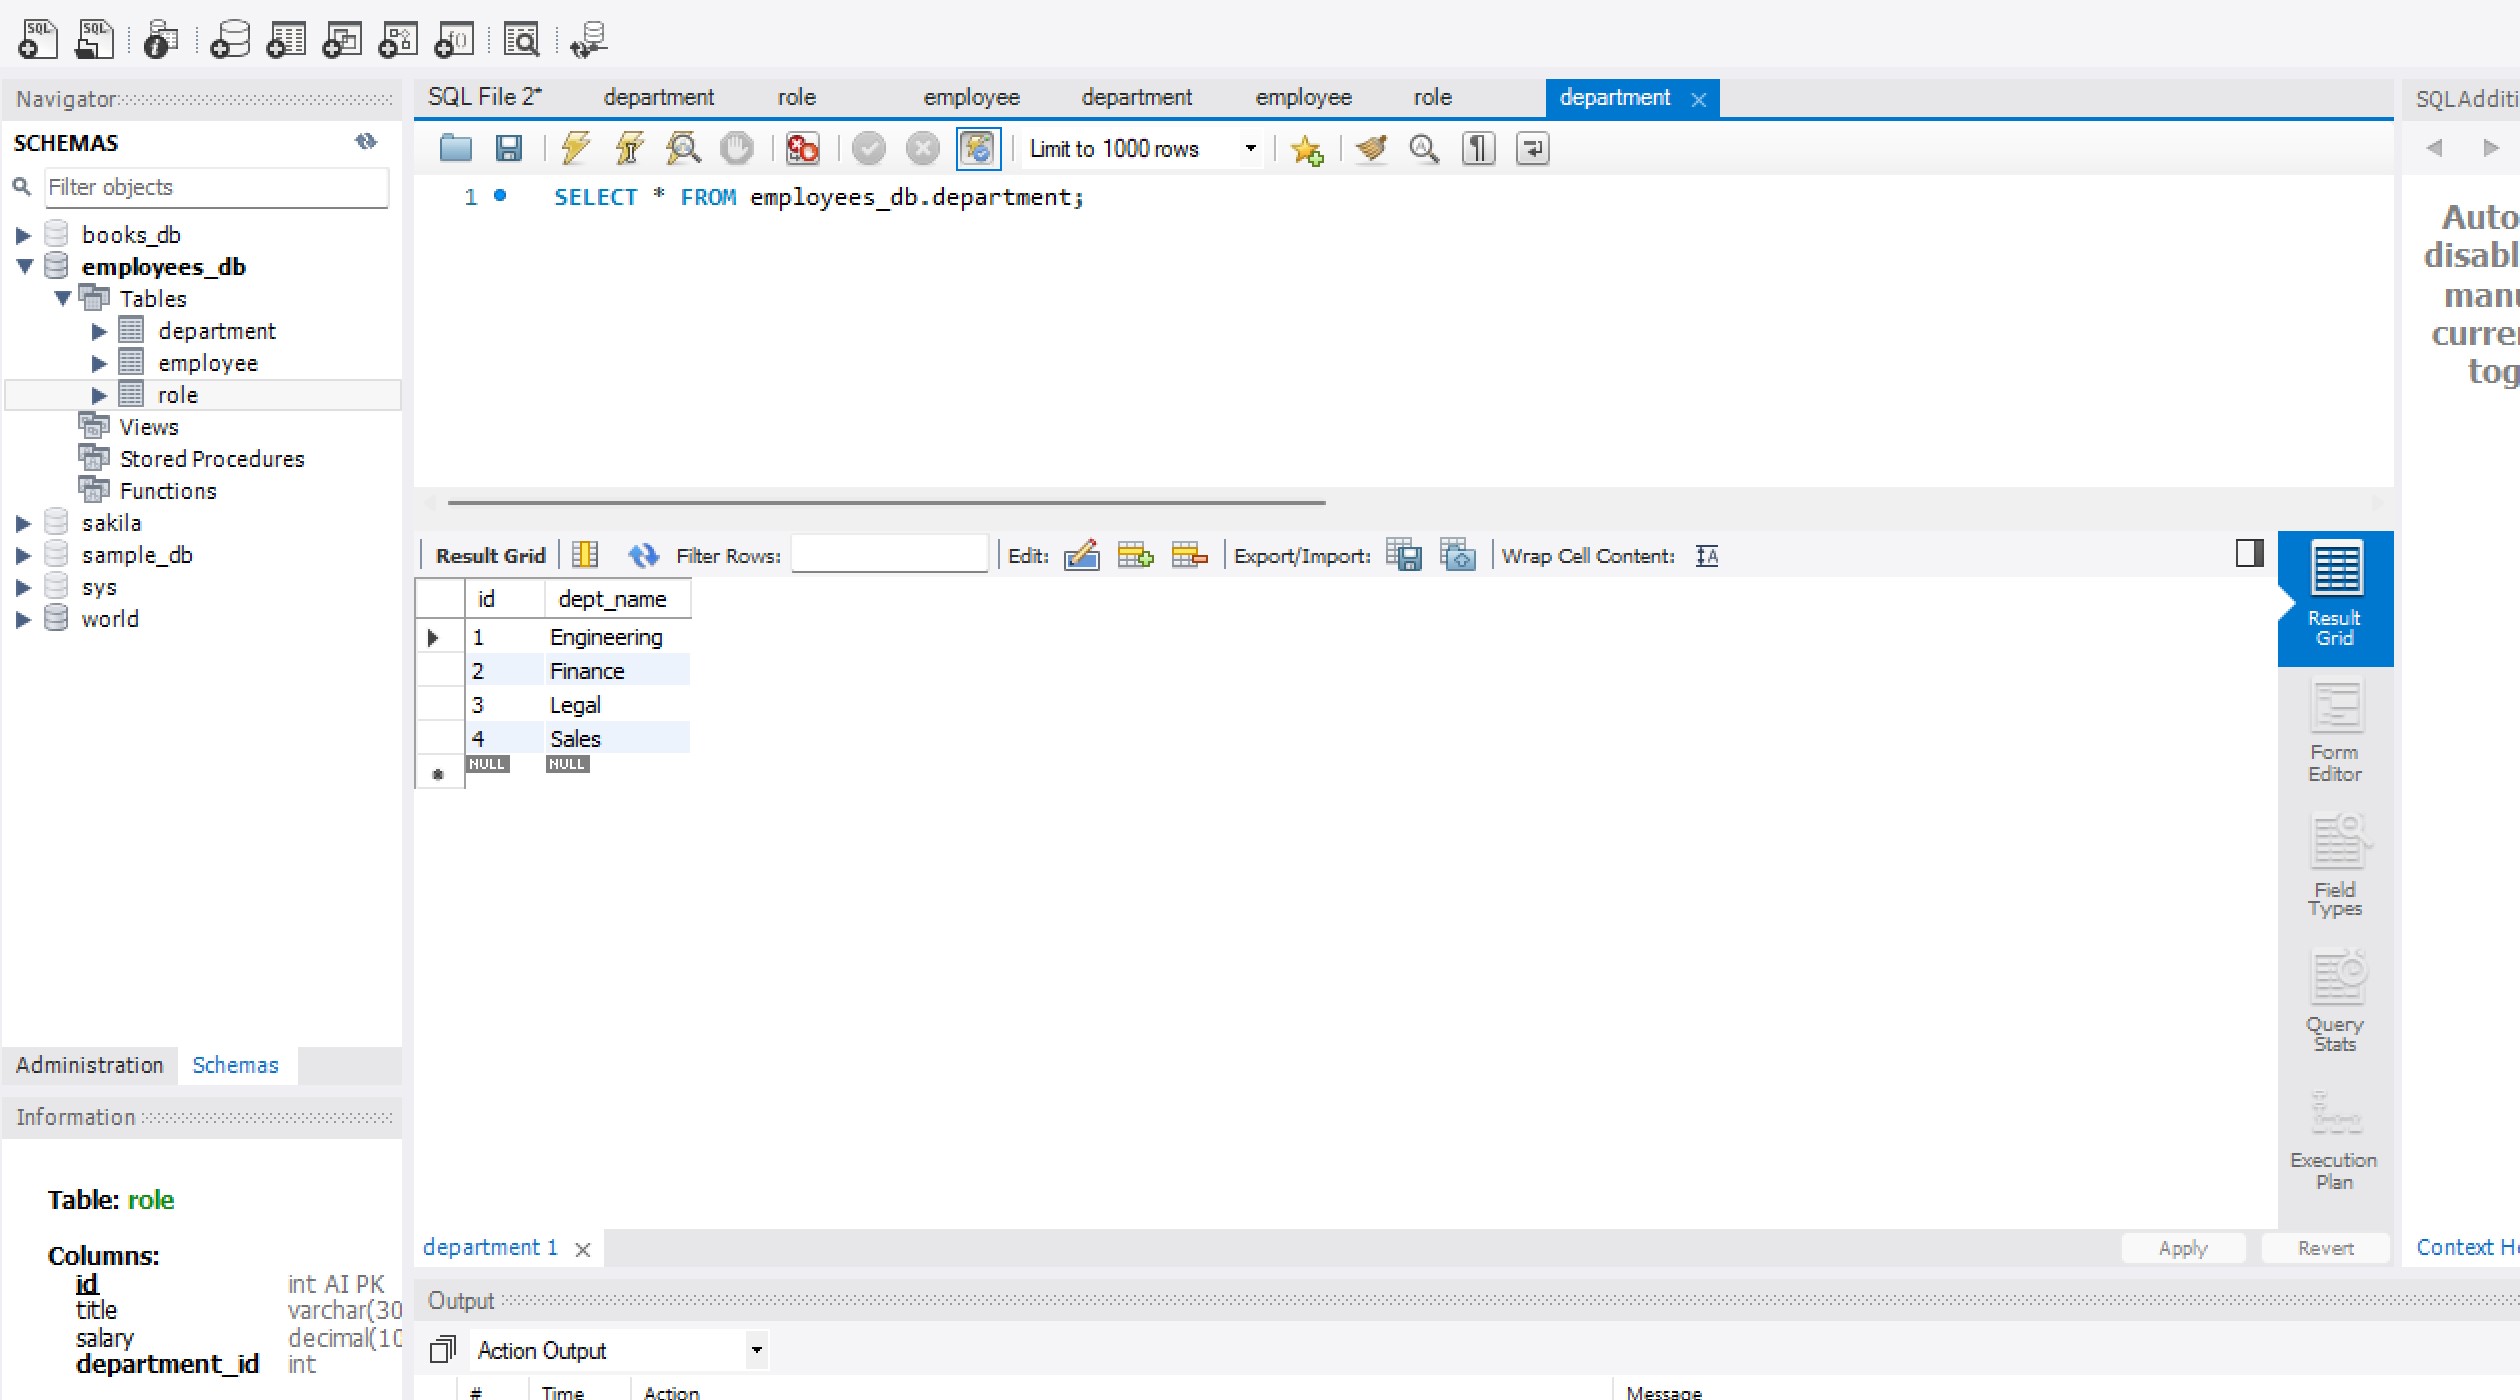Click the Execute query lightning bolt icon
Screen dimensions: 2520x1400
click(575, 149)
